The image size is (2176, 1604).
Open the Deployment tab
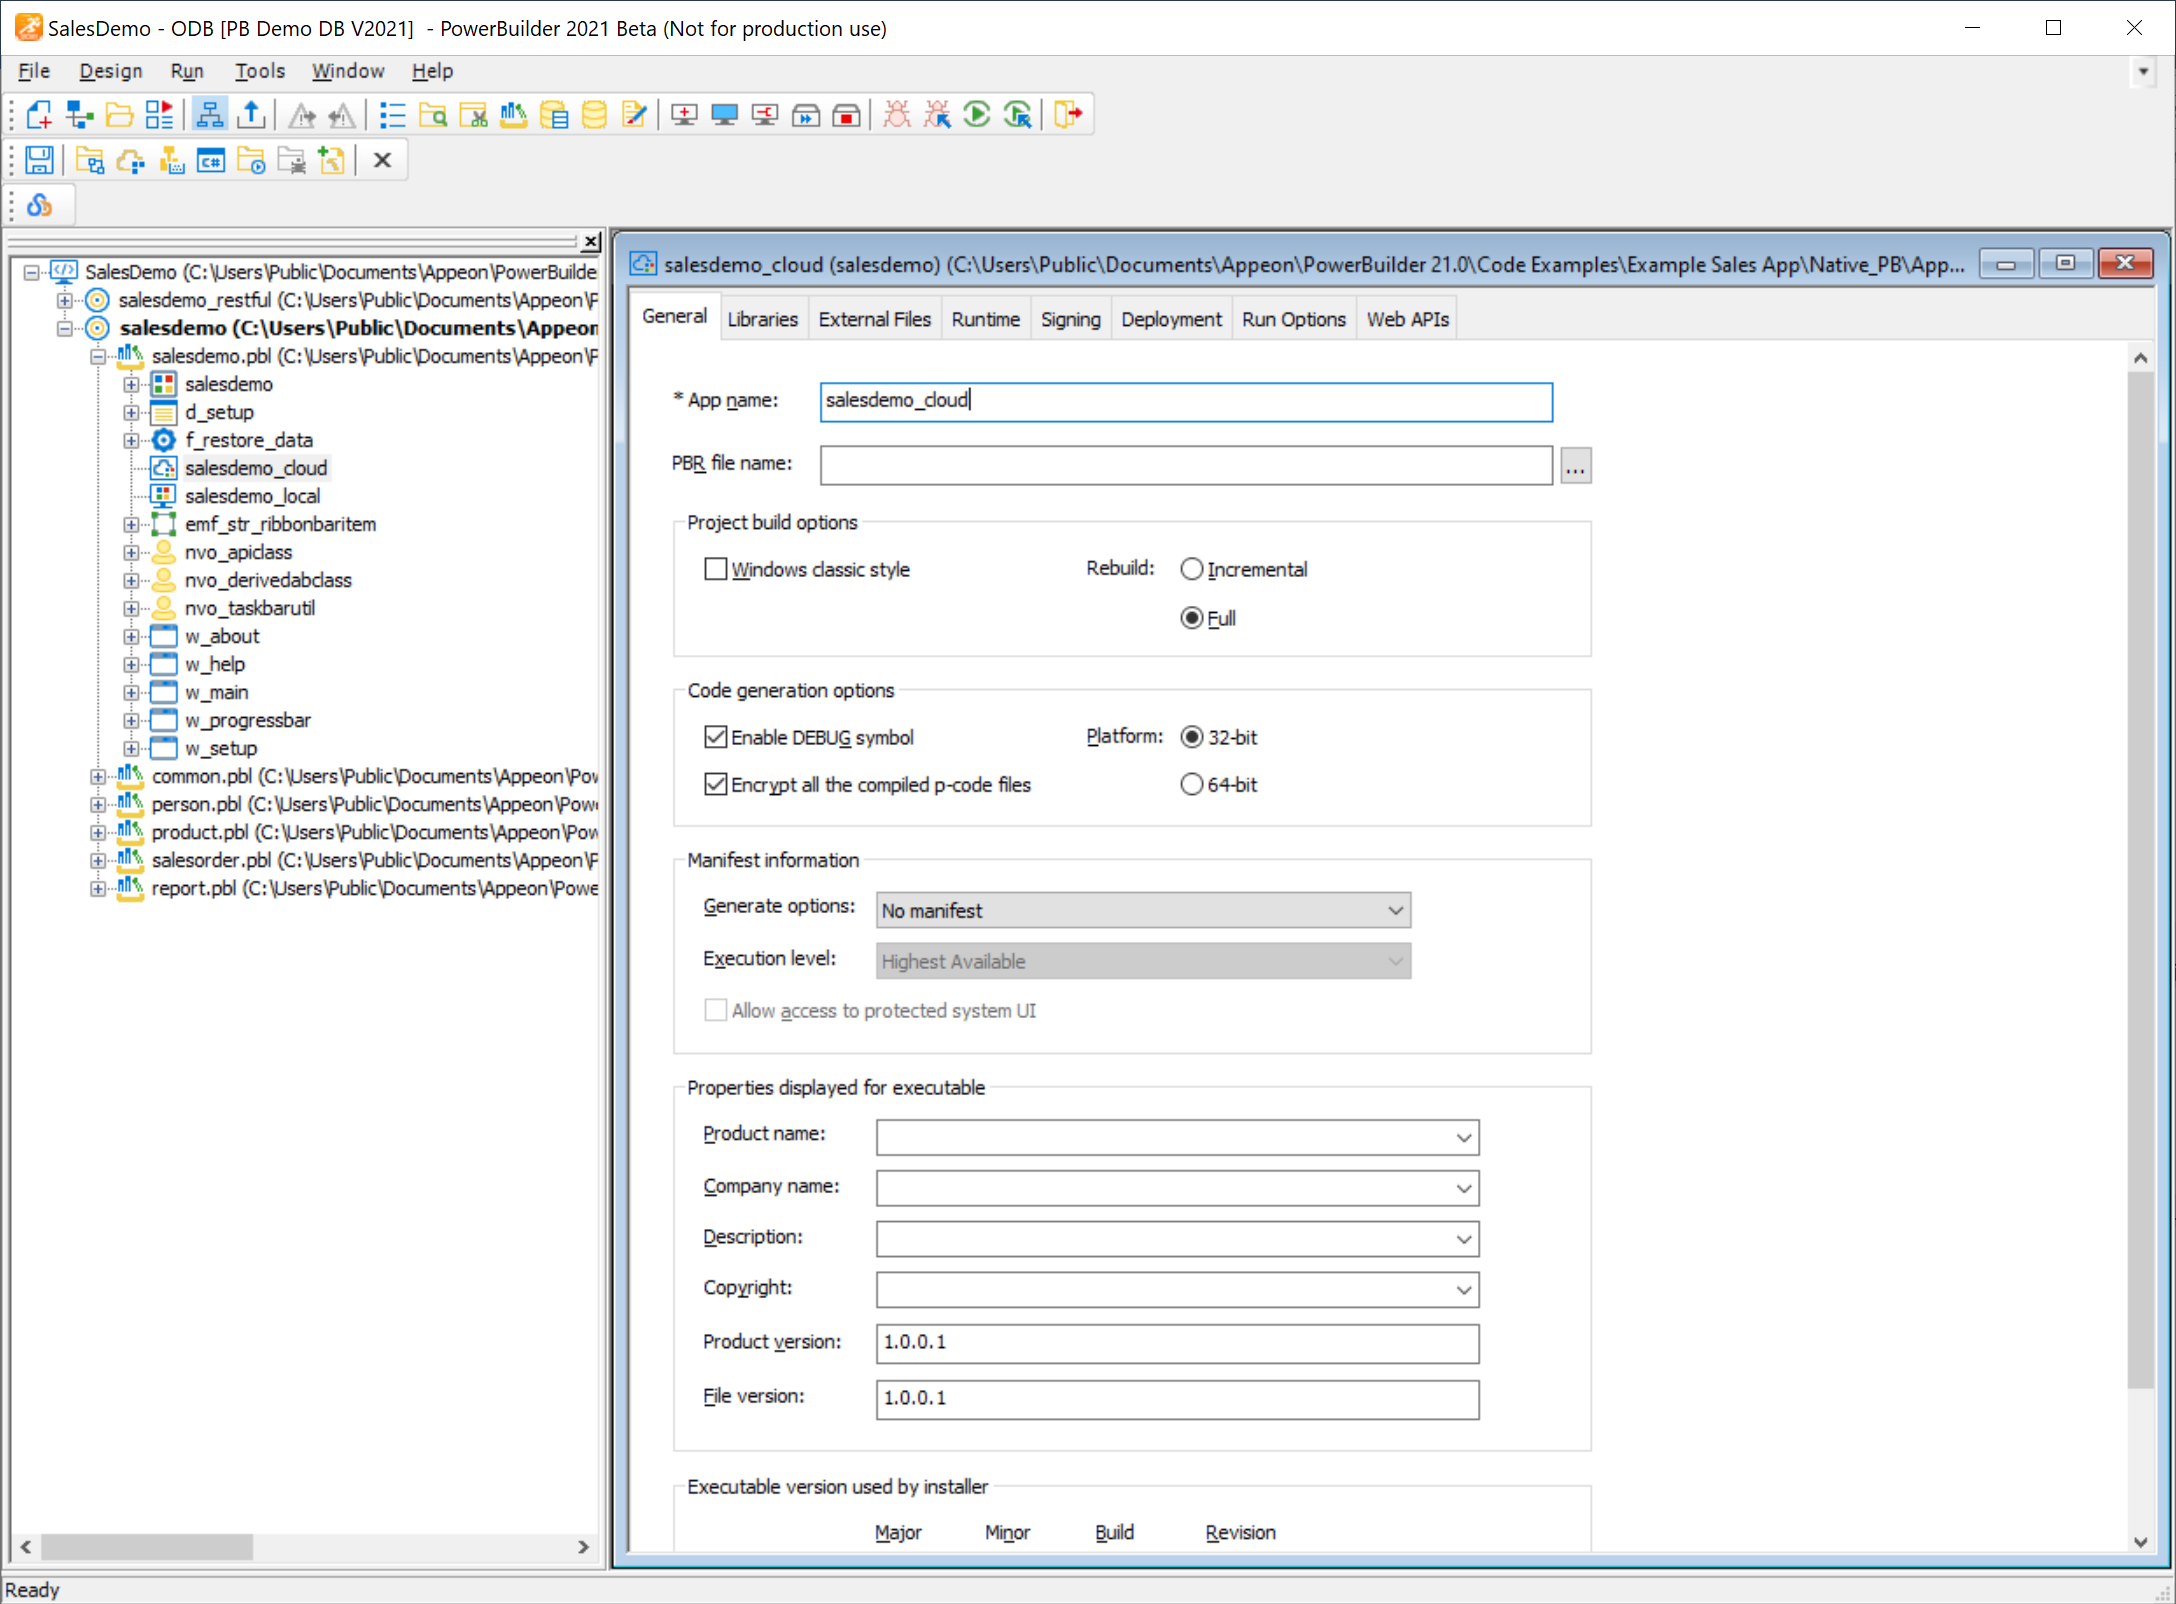coord(1171,319)
